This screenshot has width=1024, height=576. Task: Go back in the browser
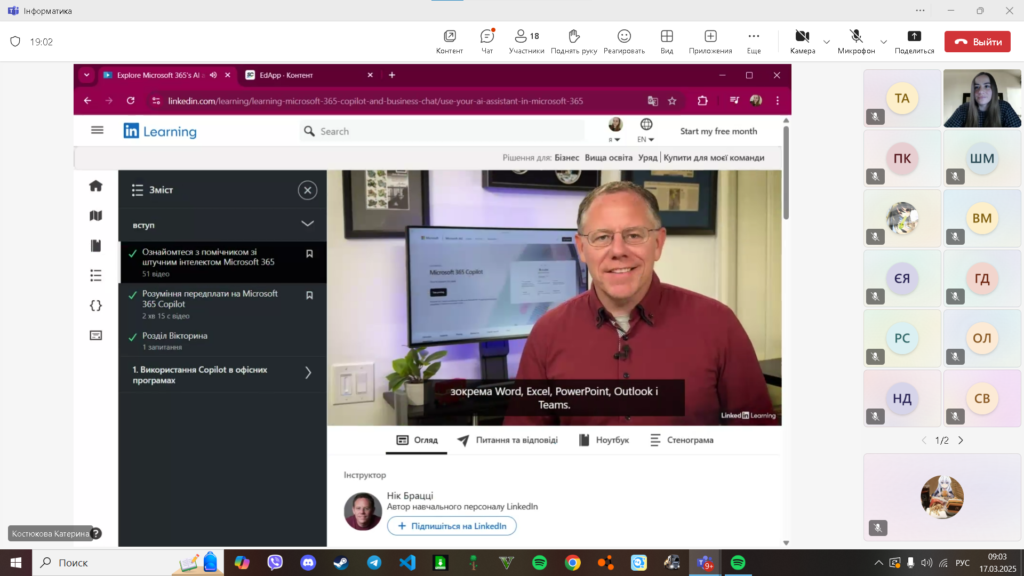[88, 101]
